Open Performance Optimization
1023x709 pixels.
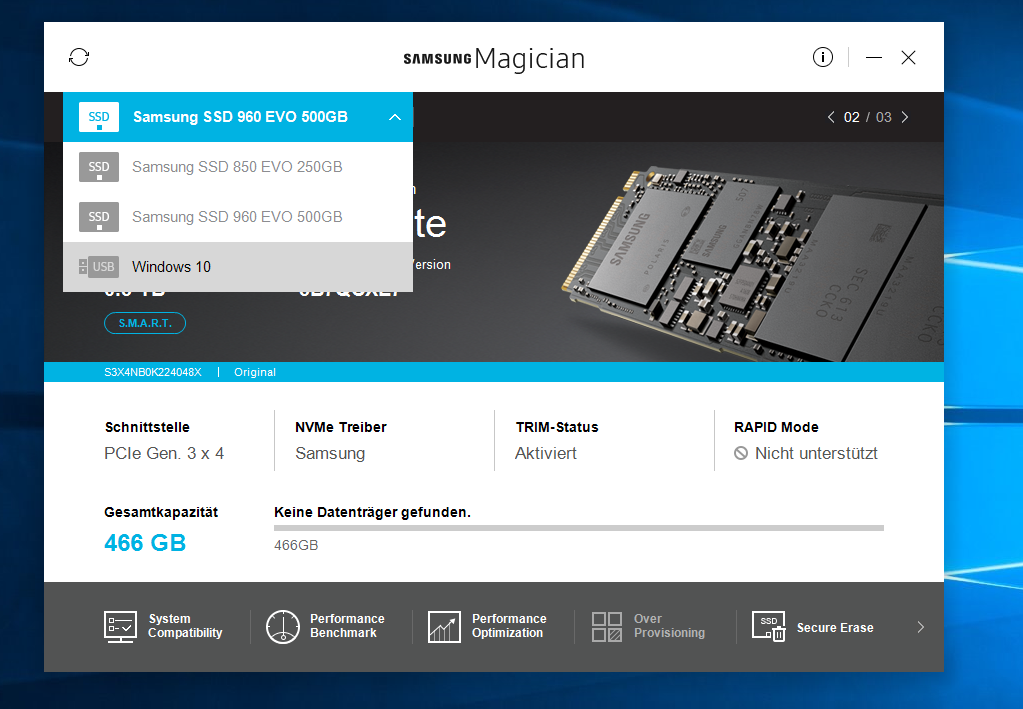coord(487,626)
